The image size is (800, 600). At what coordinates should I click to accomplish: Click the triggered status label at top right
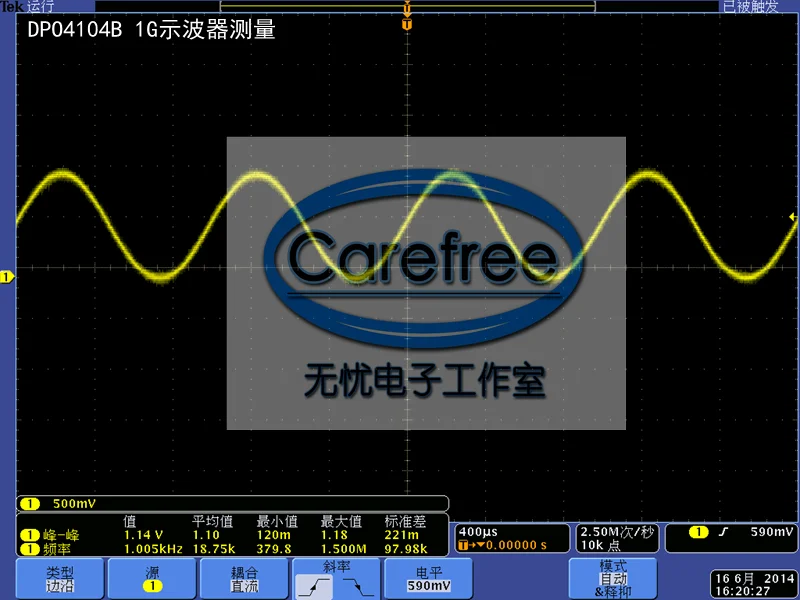tap(750, 7)
